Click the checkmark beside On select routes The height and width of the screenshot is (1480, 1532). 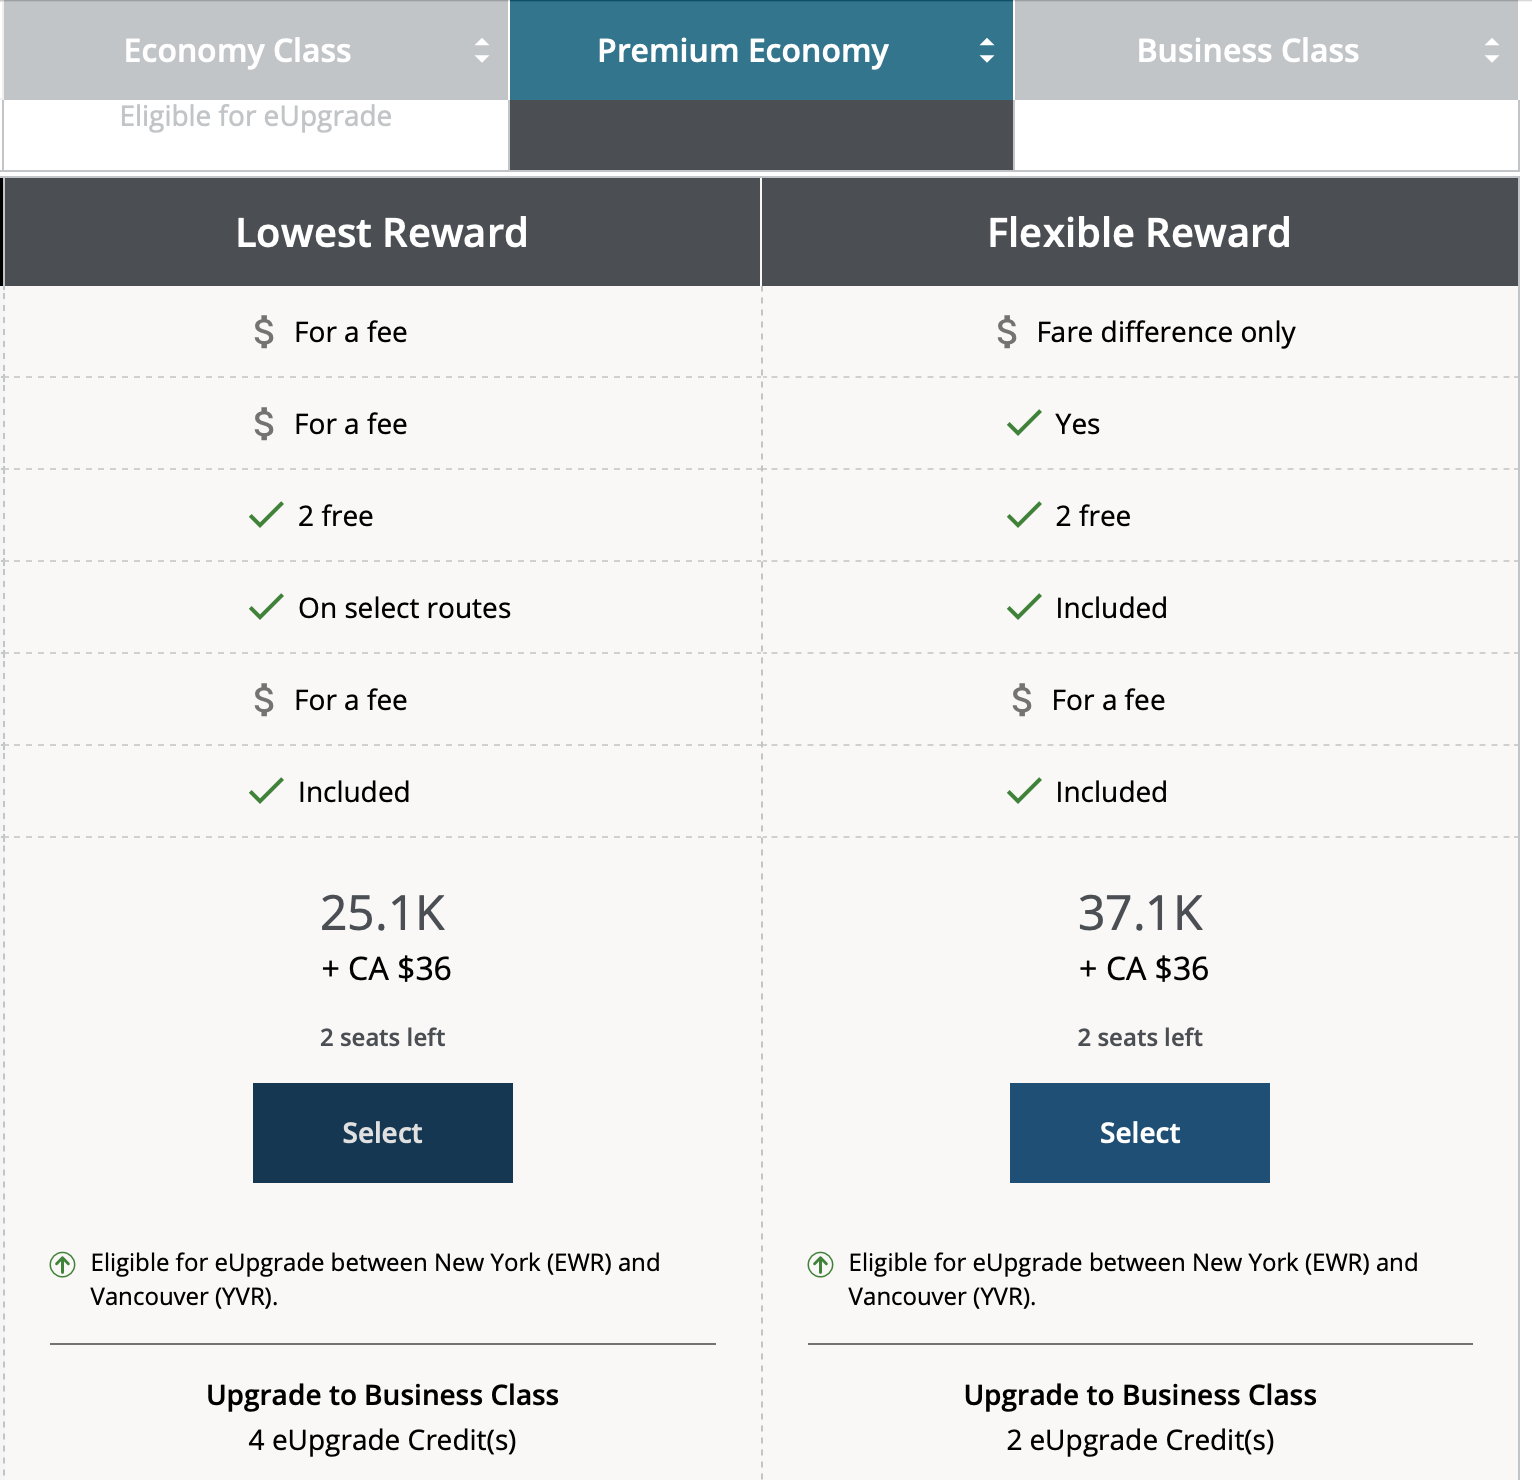coord(266,608)
